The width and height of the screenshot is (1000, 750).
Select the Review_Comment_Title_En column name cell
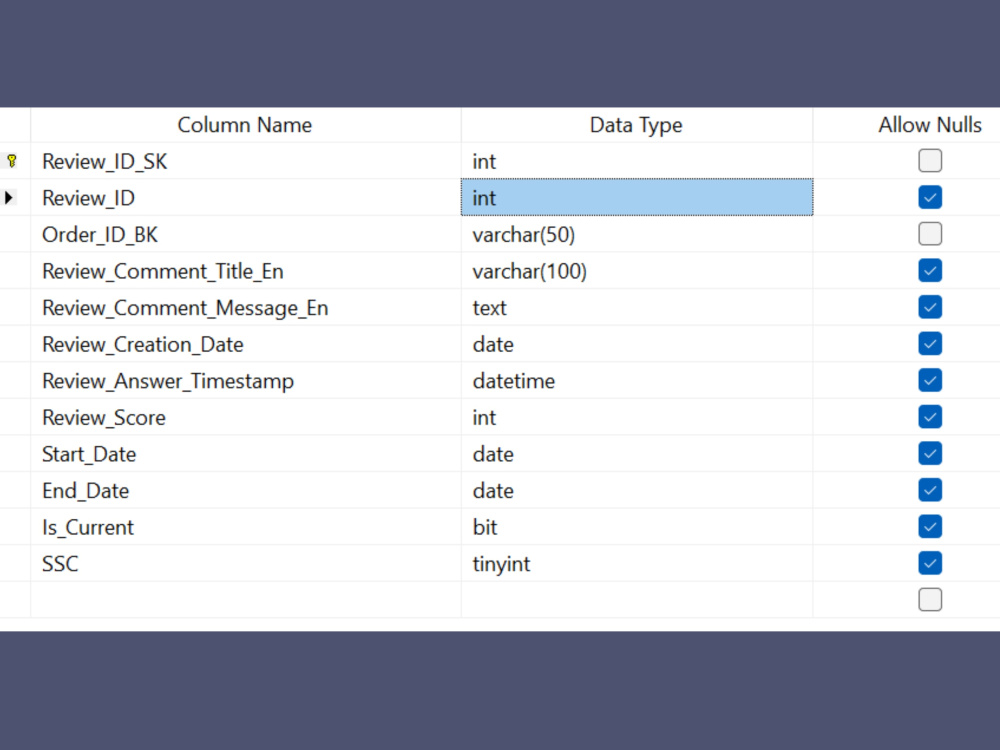(x=246, y=271)
